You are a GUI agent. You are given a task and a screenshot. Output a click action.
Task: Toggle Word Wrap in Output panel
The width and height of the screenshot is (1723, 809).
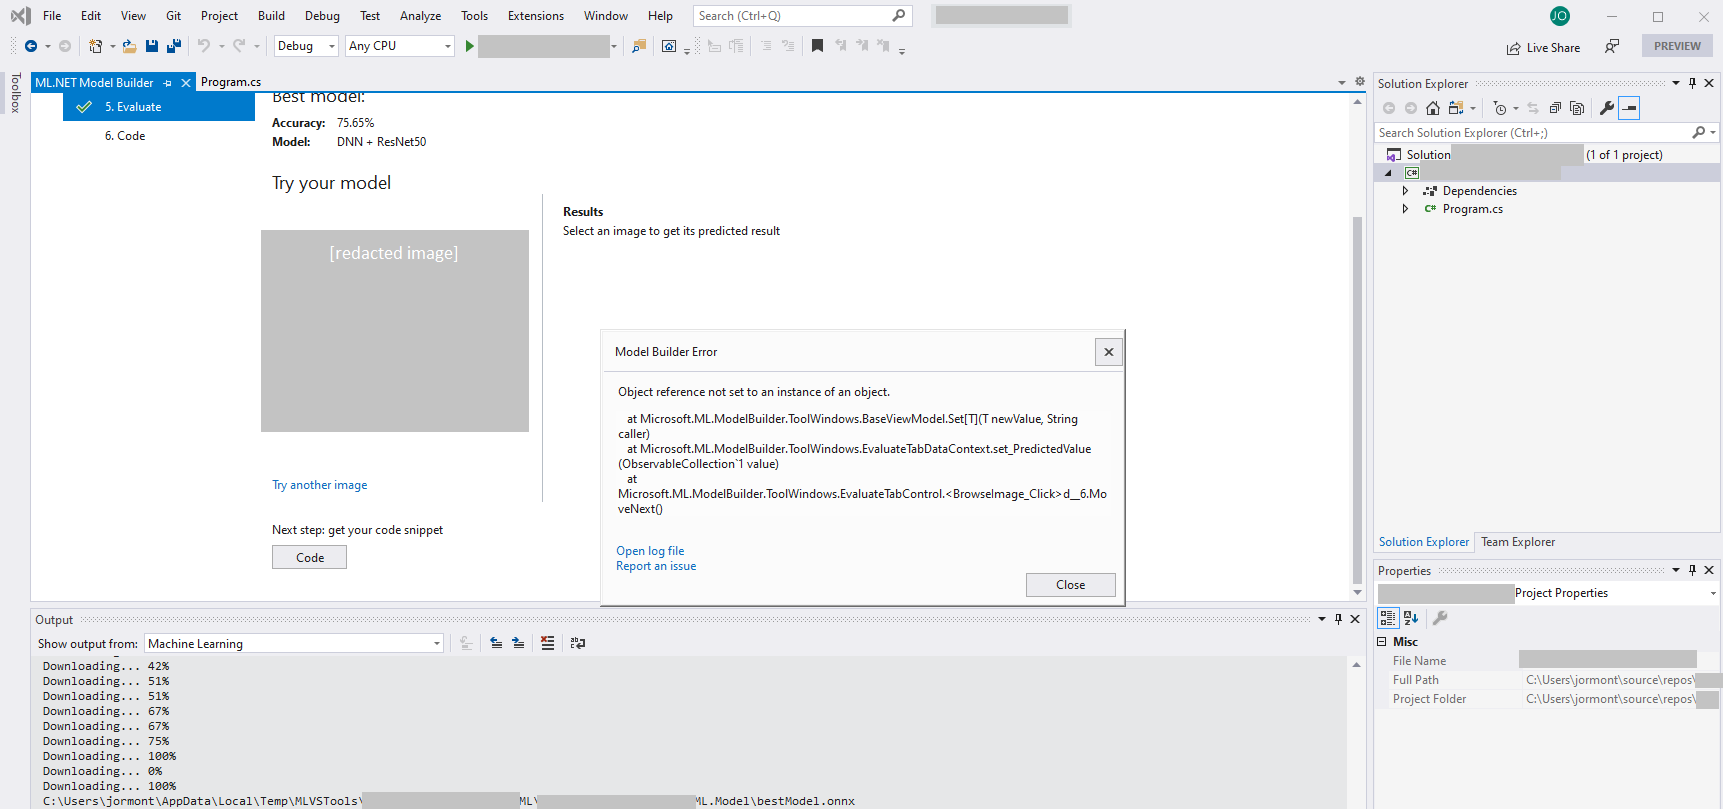[x=578, y=643]
